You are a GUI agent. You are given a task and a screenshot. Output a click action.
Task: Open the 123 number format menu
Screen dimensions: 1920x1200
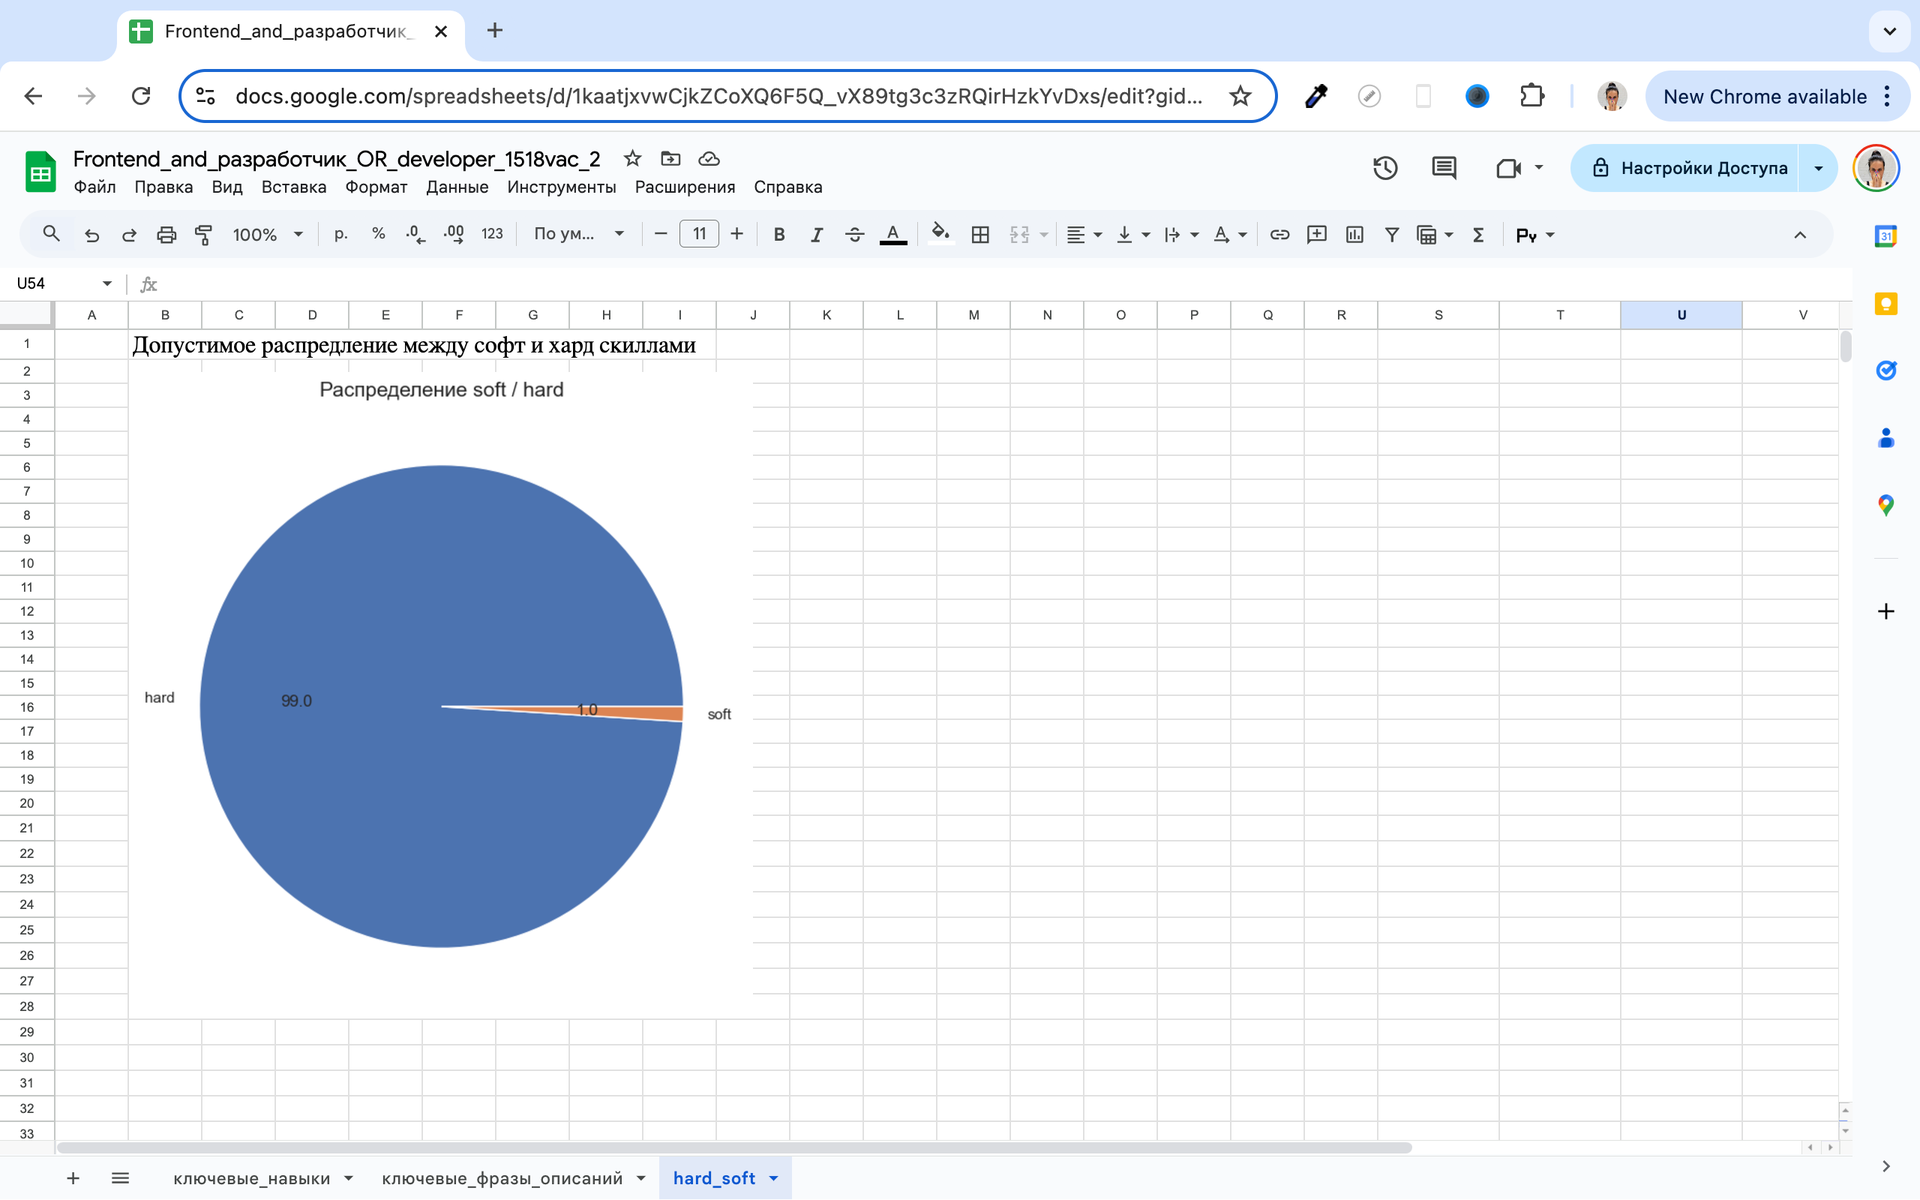pyautogui.click(x=492, y=234)
